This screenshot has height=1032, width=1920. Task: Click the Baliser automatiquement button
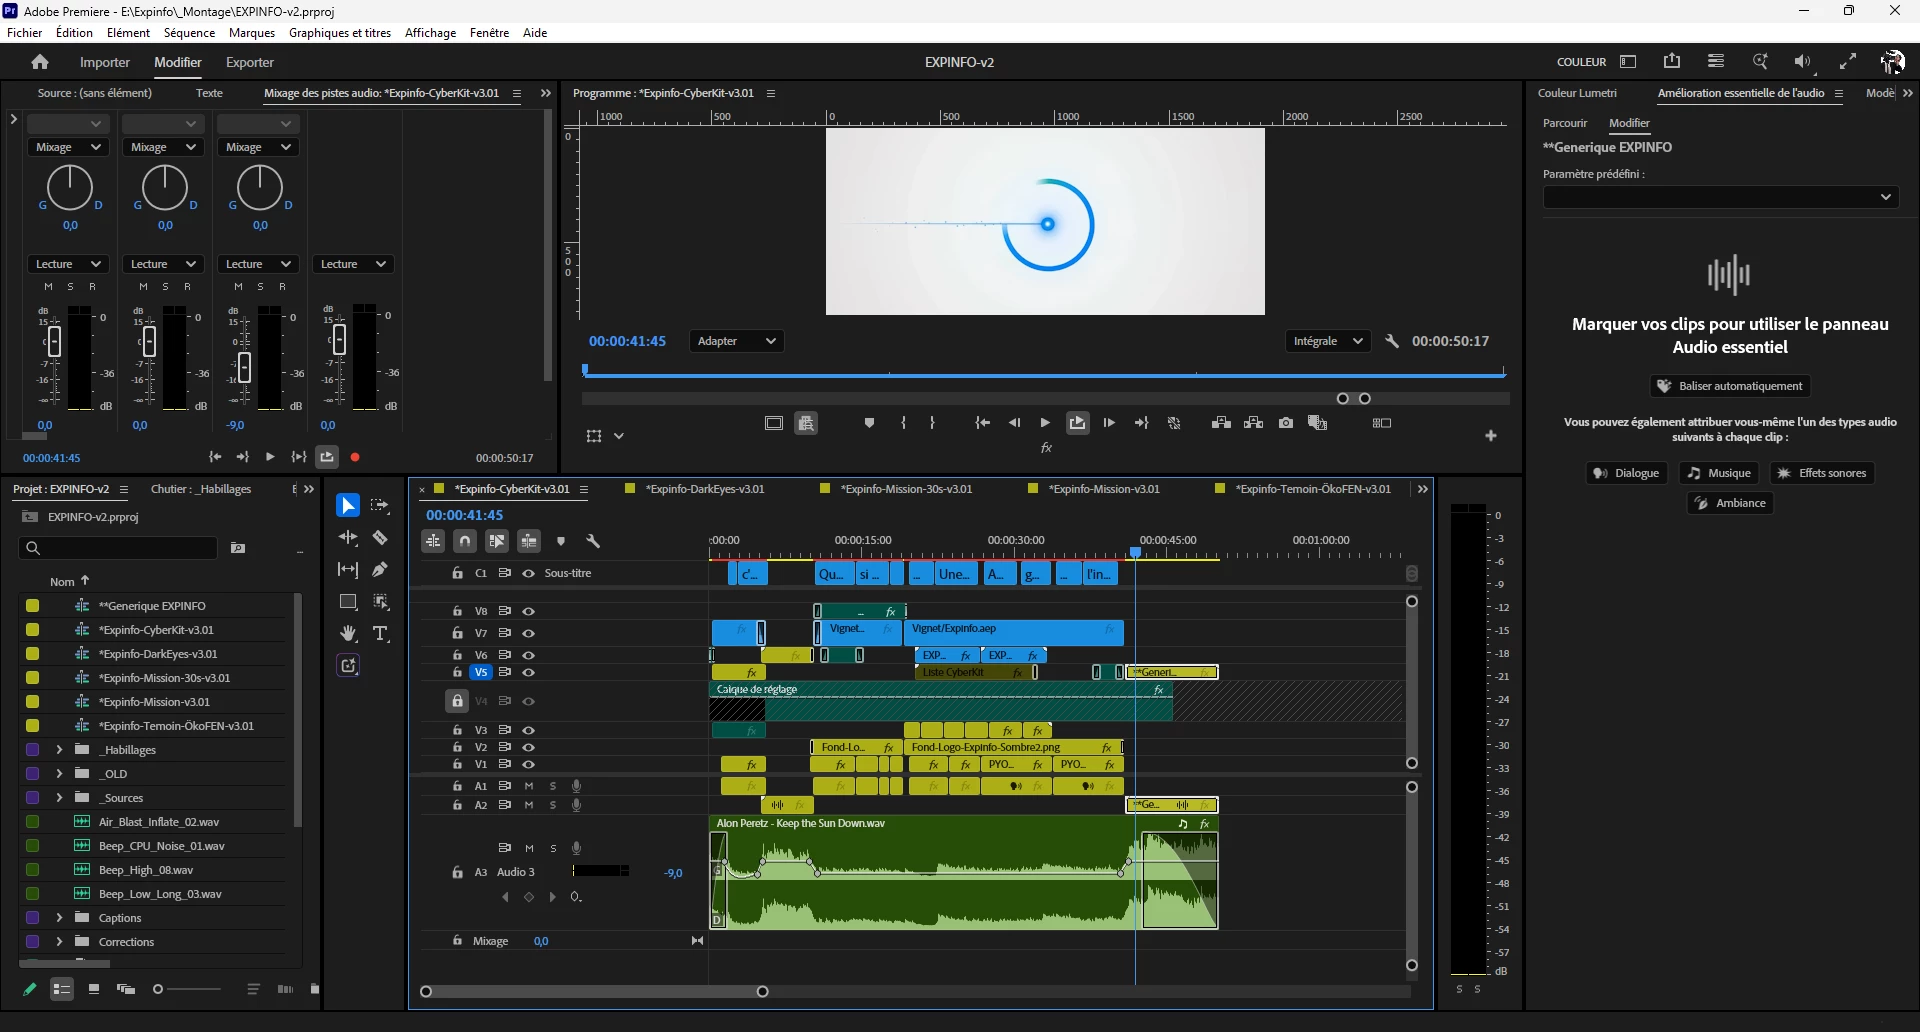point(1730,386)
